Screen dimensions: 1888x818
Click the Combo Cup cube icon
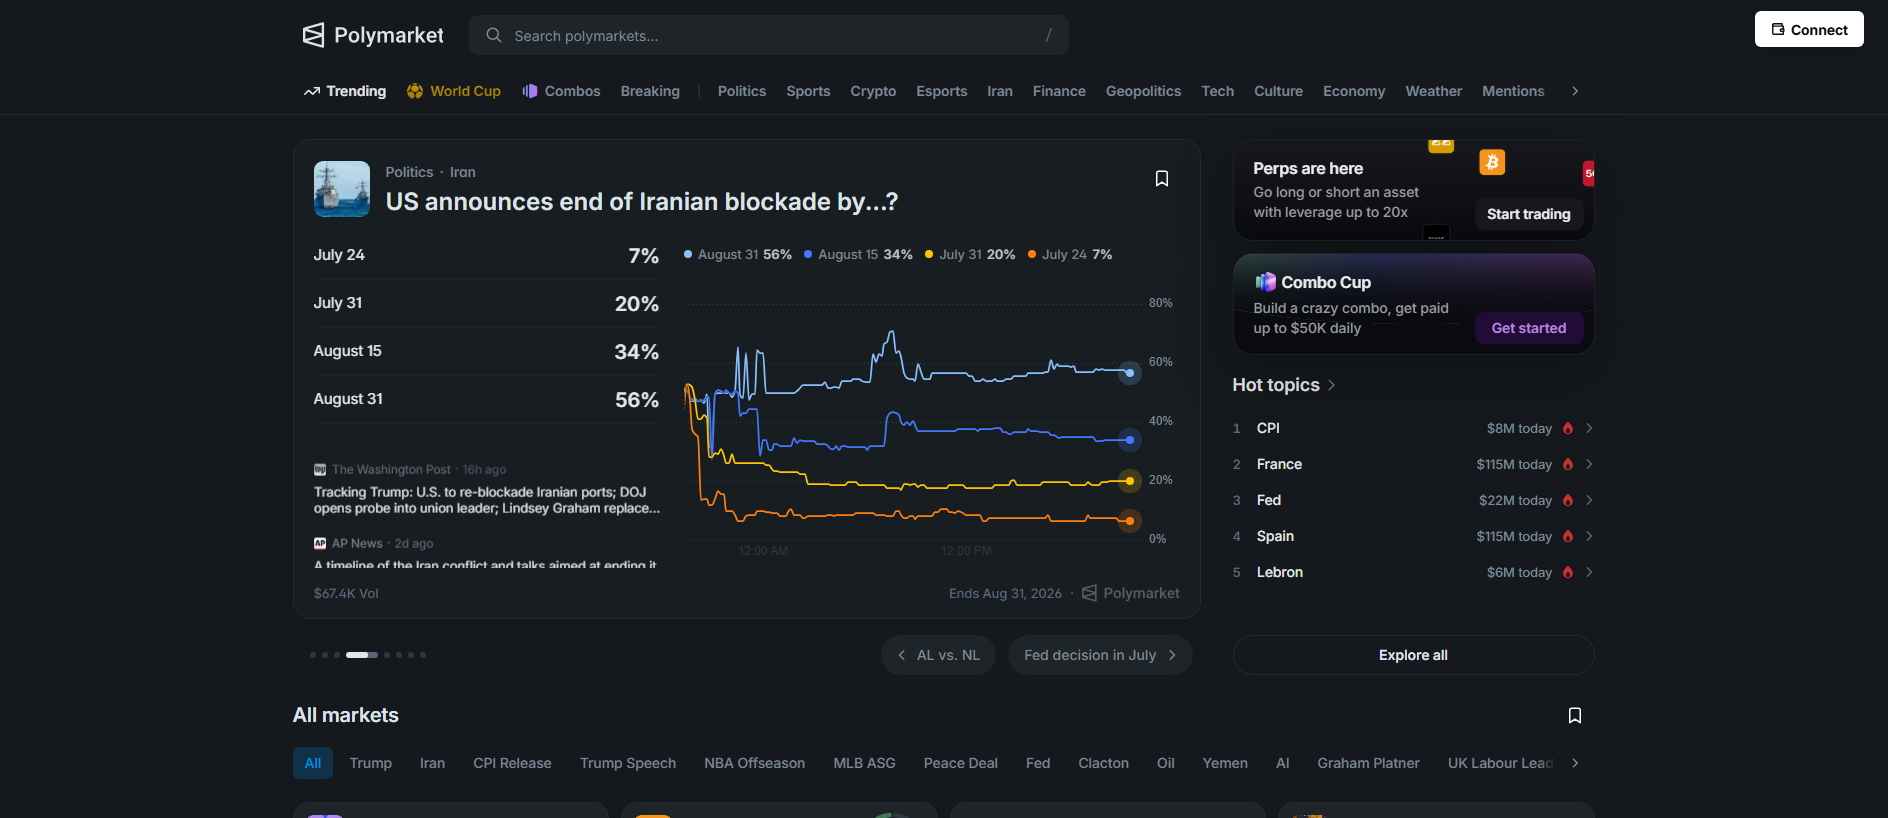point(1266,282)
